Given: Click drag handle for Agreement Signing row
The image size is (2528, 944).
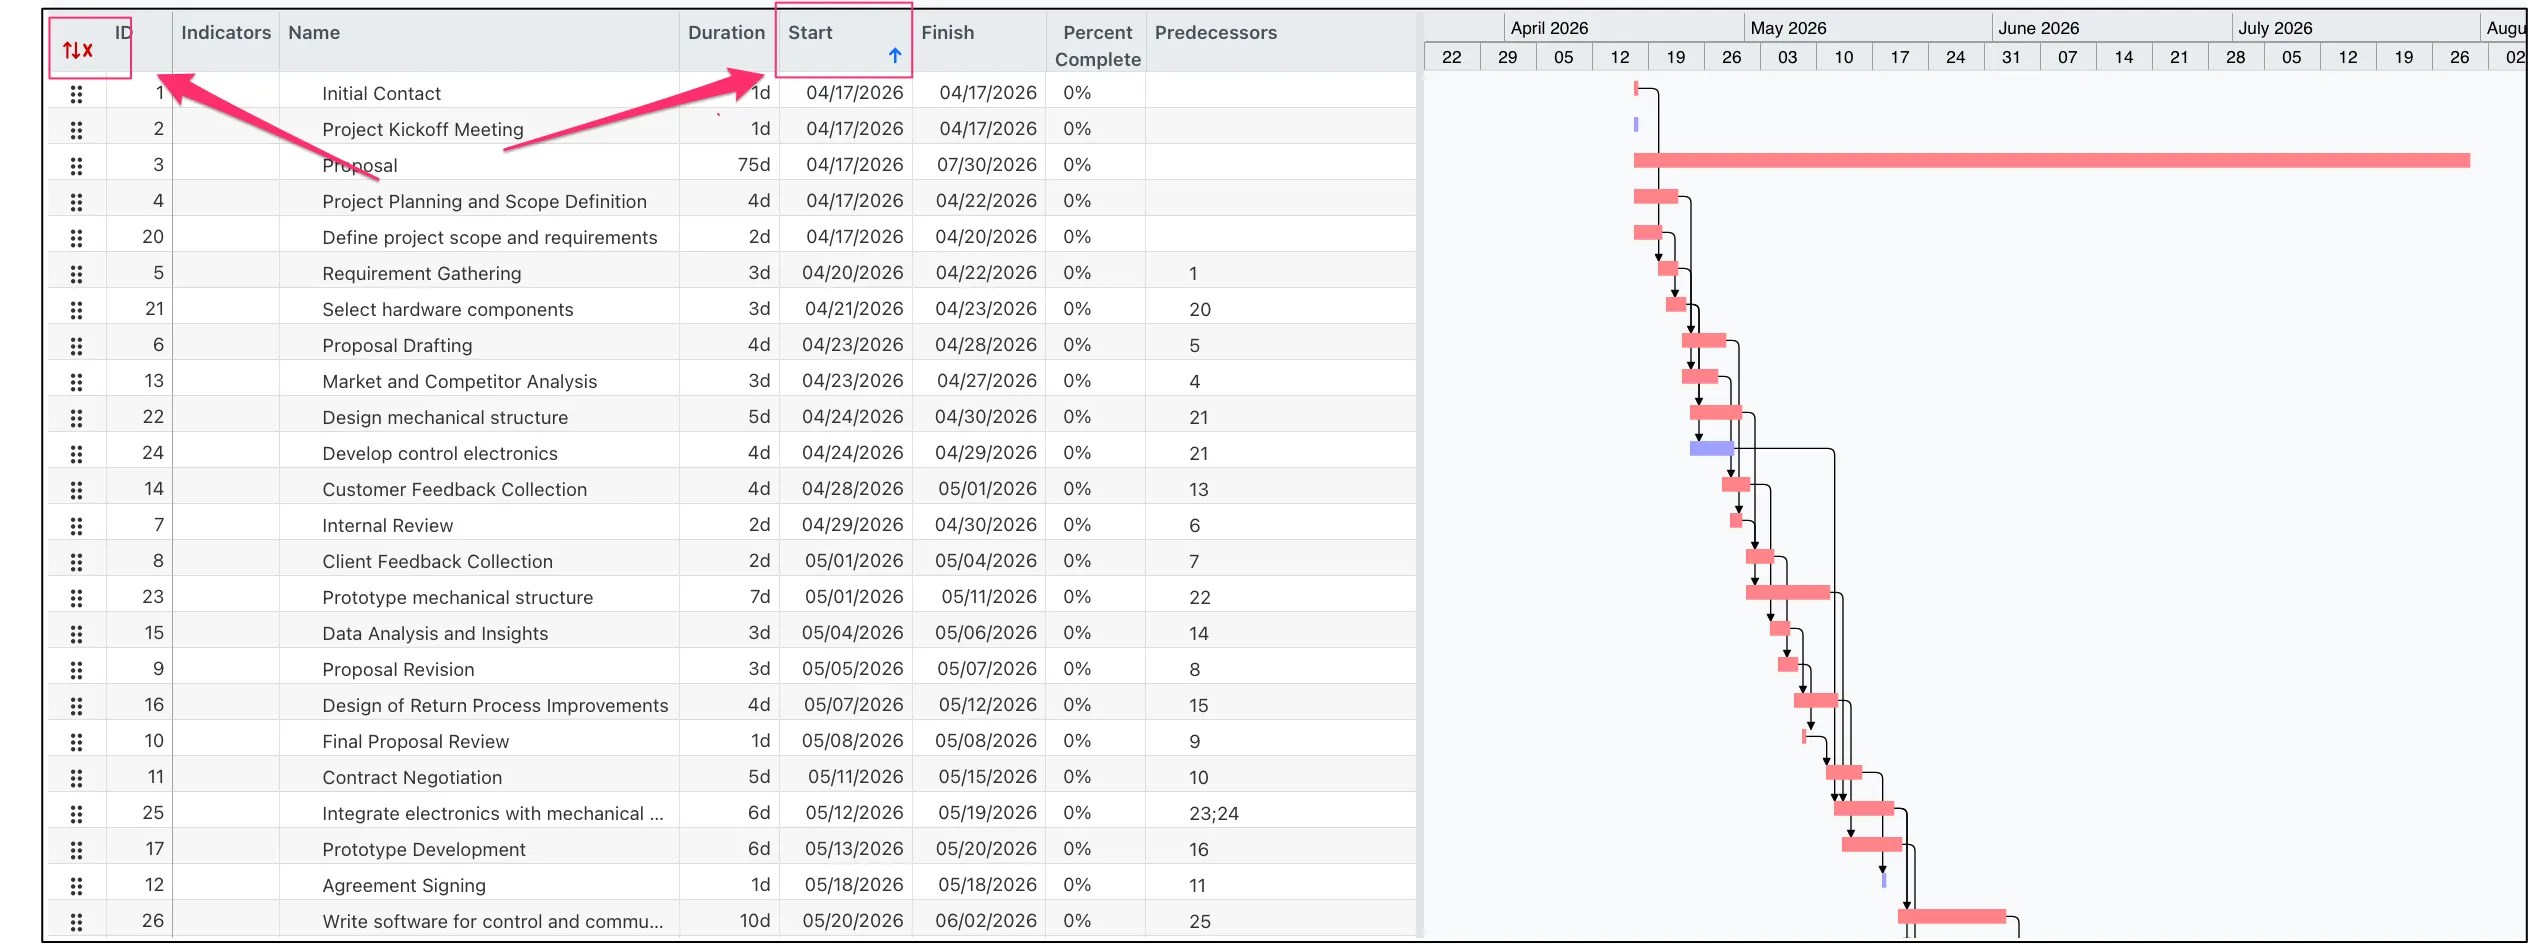Looking at the screenshot, I should click(x=76, y=886).
